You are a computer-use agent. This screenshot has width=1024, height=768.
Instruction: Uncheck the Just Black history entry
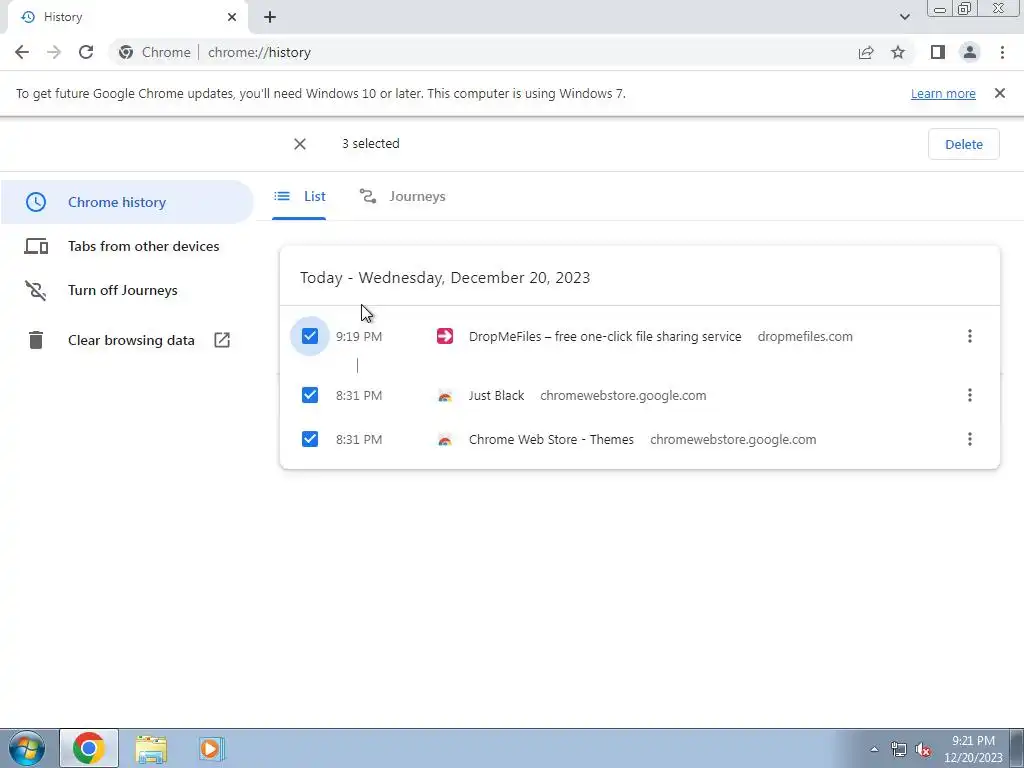310,395
